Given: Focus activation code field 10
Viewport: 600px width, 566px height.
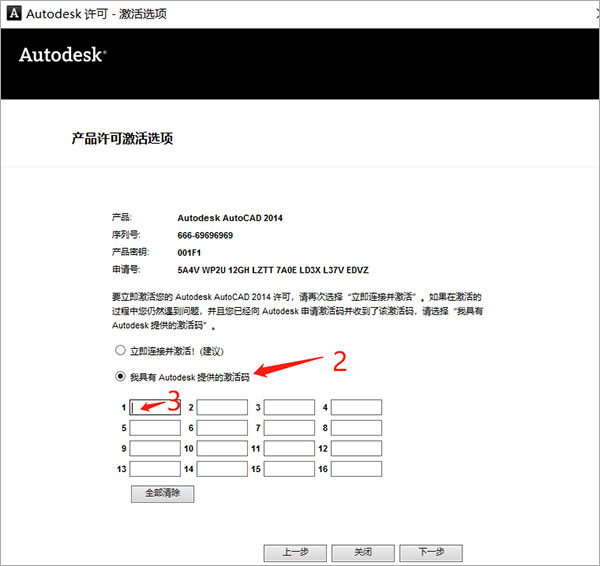Looking at the screenshot, I should (222, 448).
